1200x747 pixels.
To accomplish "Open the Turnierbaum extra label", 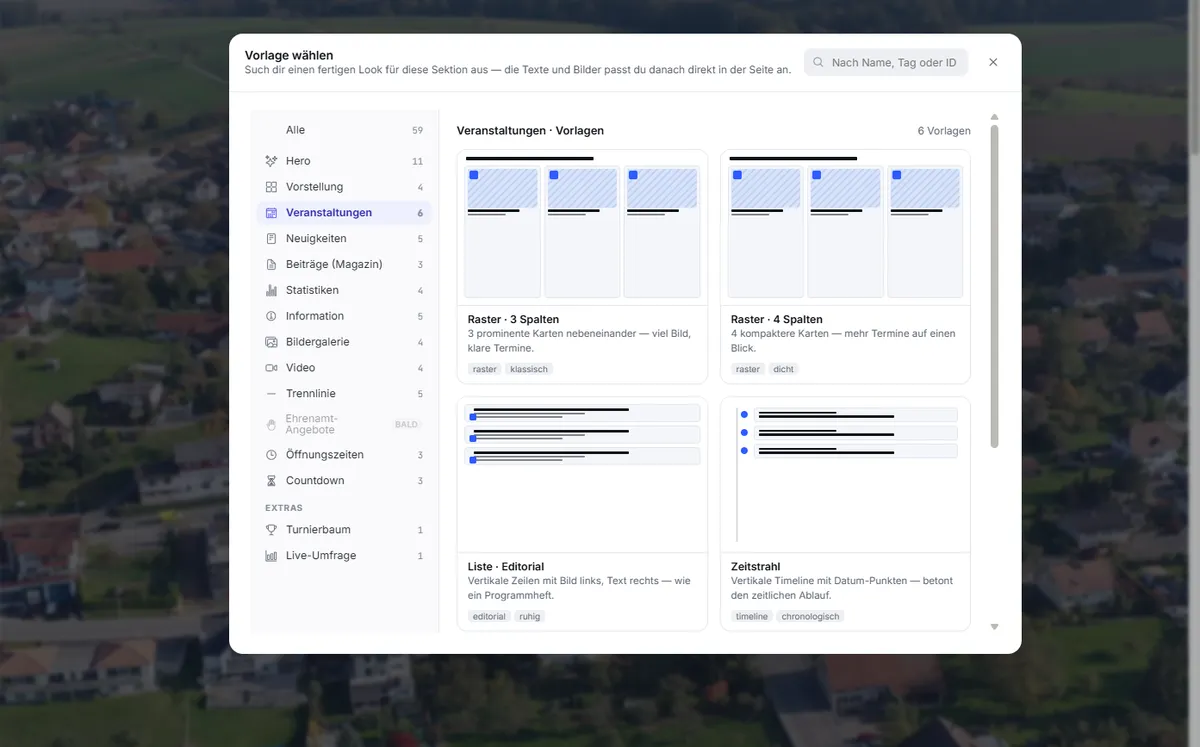I will [318, 530].
